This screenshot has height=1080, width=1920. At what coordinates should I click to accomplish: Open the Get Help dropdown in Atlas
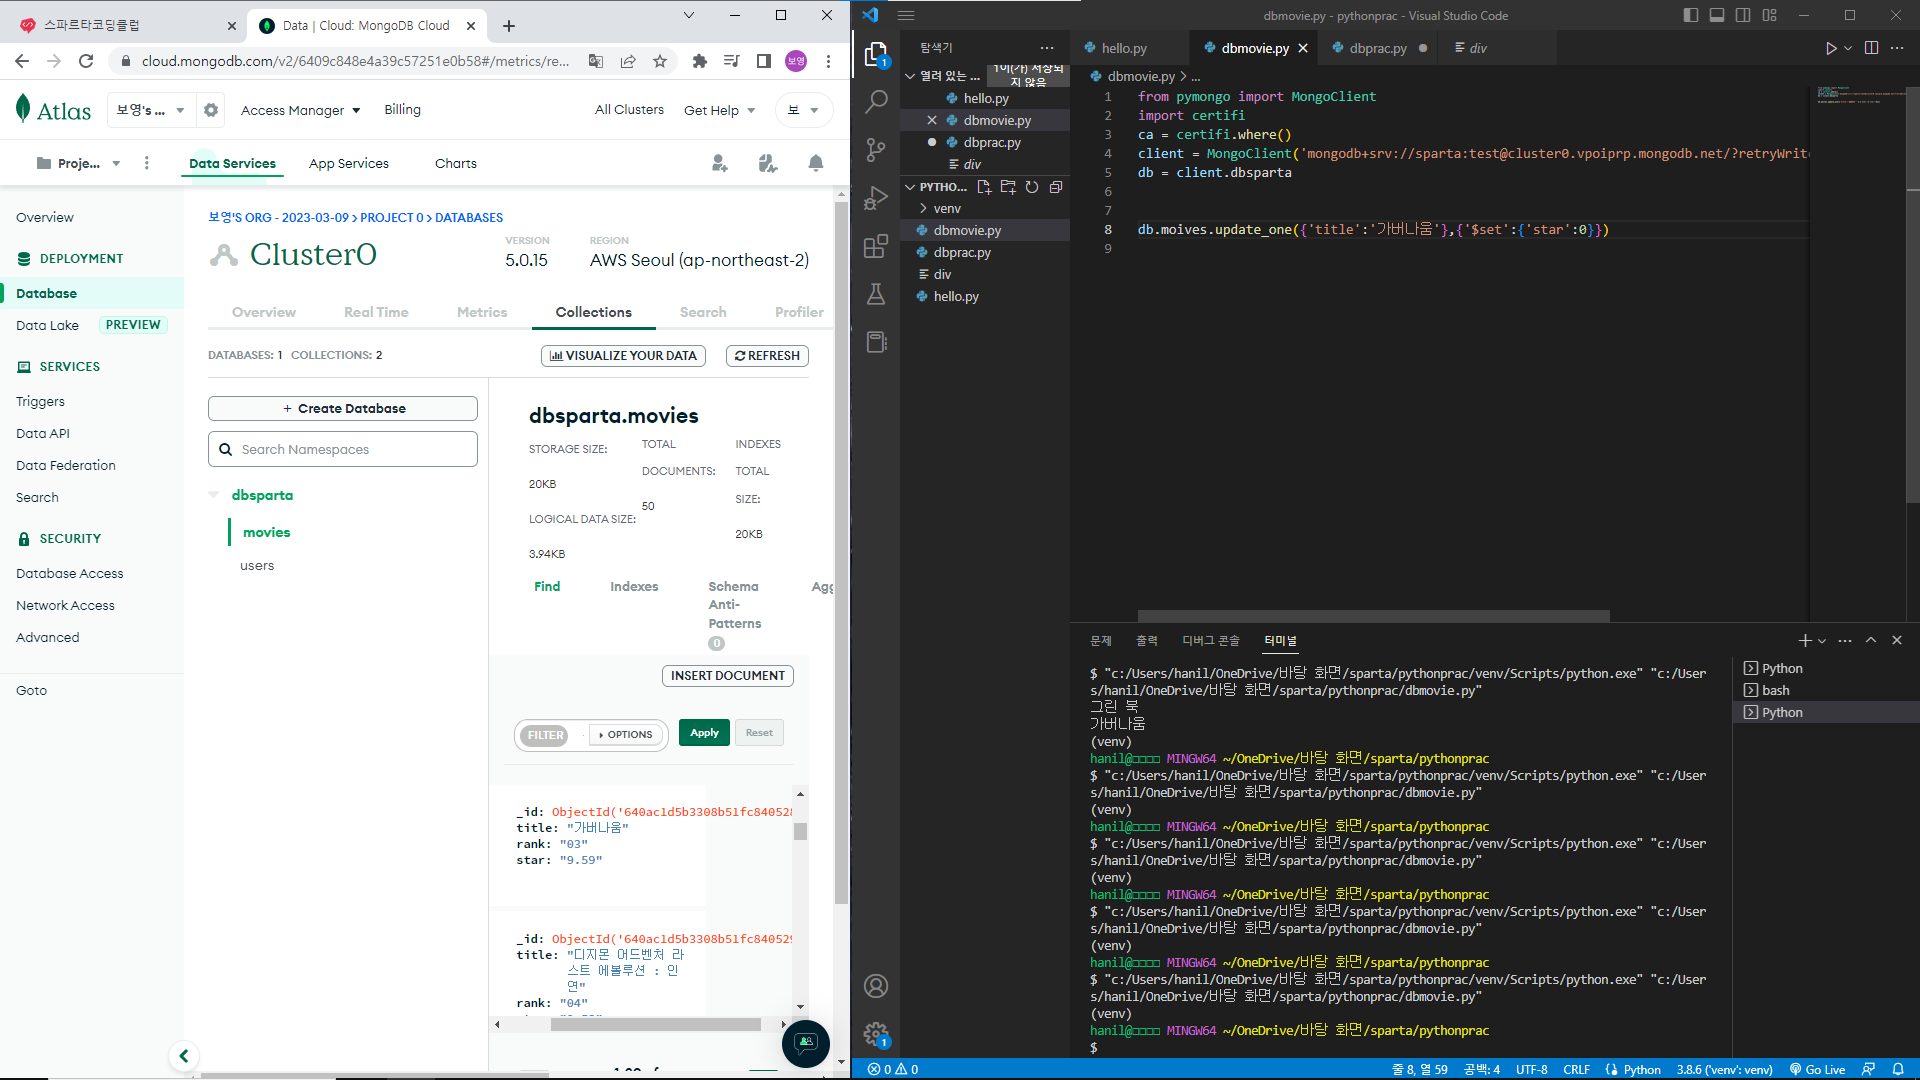point(720,110)
